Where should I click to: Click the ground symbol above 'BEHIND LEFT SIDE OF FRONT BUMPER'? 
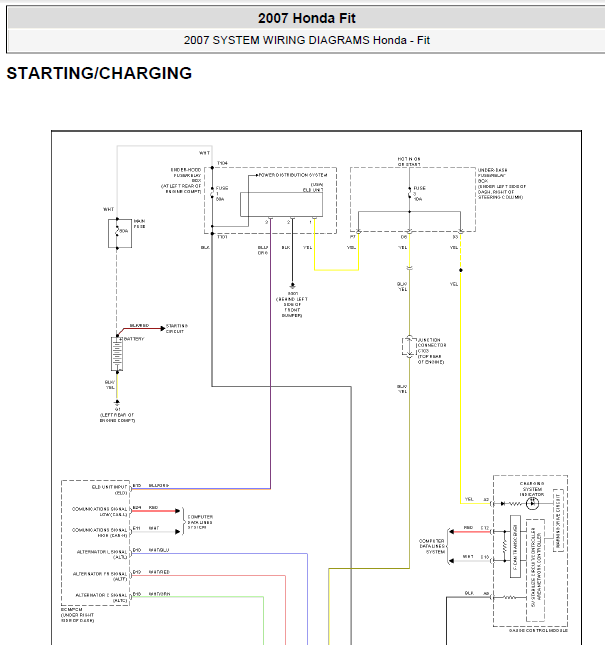(292, 285)
